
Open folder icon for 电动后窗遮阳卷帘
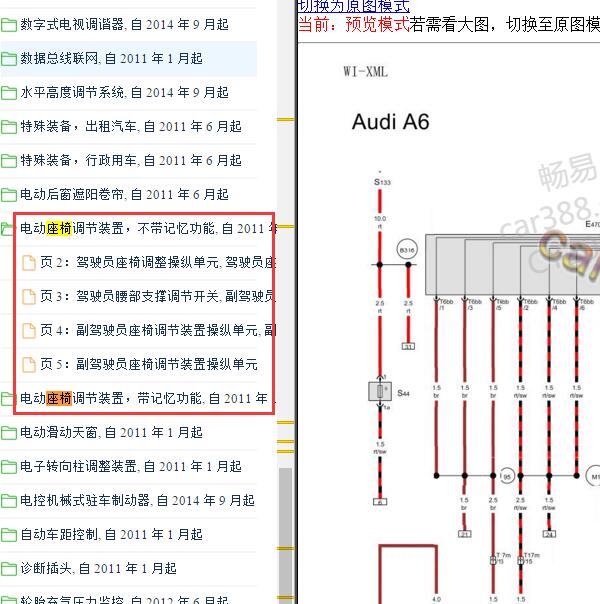tap(8, 195)
